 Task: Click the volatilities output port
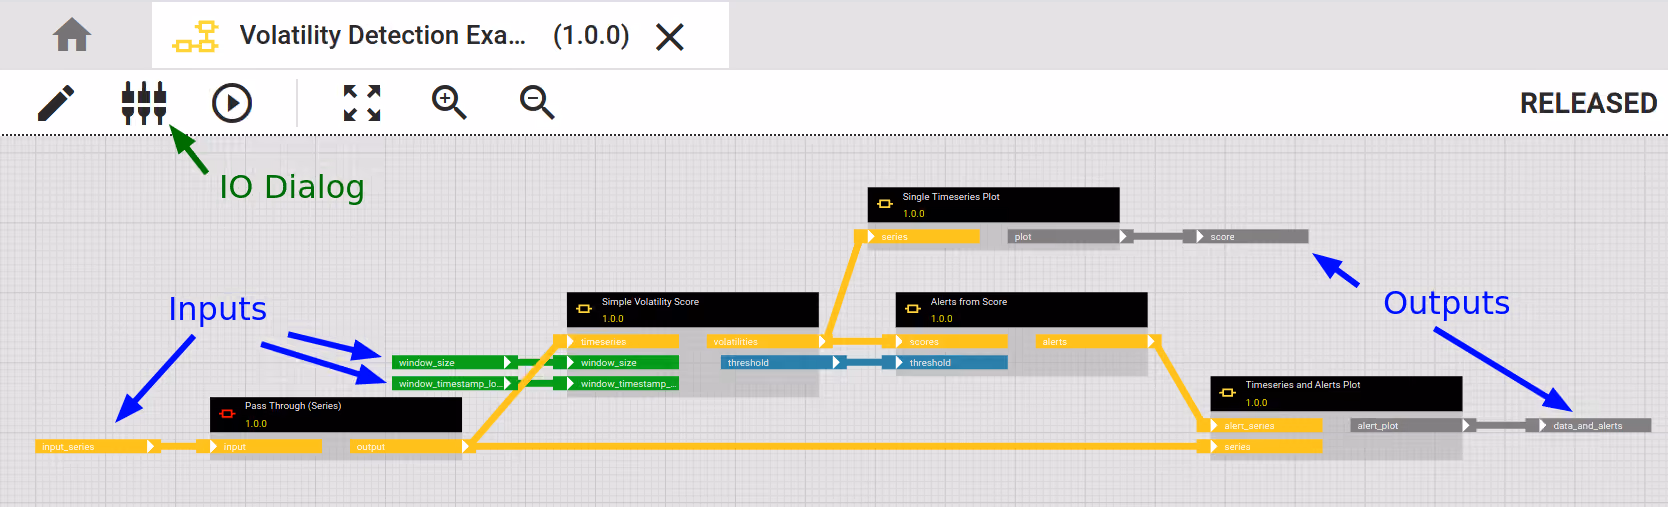pyautogui.click(x=768, y=342)
